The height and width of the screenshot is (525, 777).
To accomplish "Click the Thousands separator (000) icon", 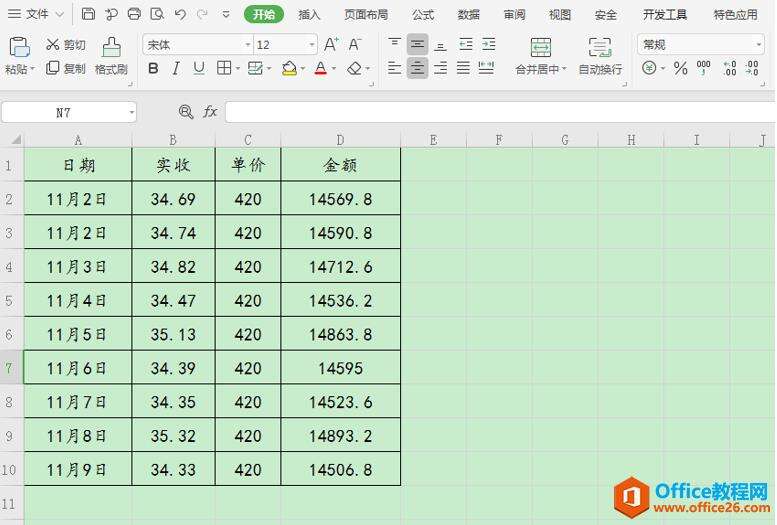I will [x=703, y=68].
